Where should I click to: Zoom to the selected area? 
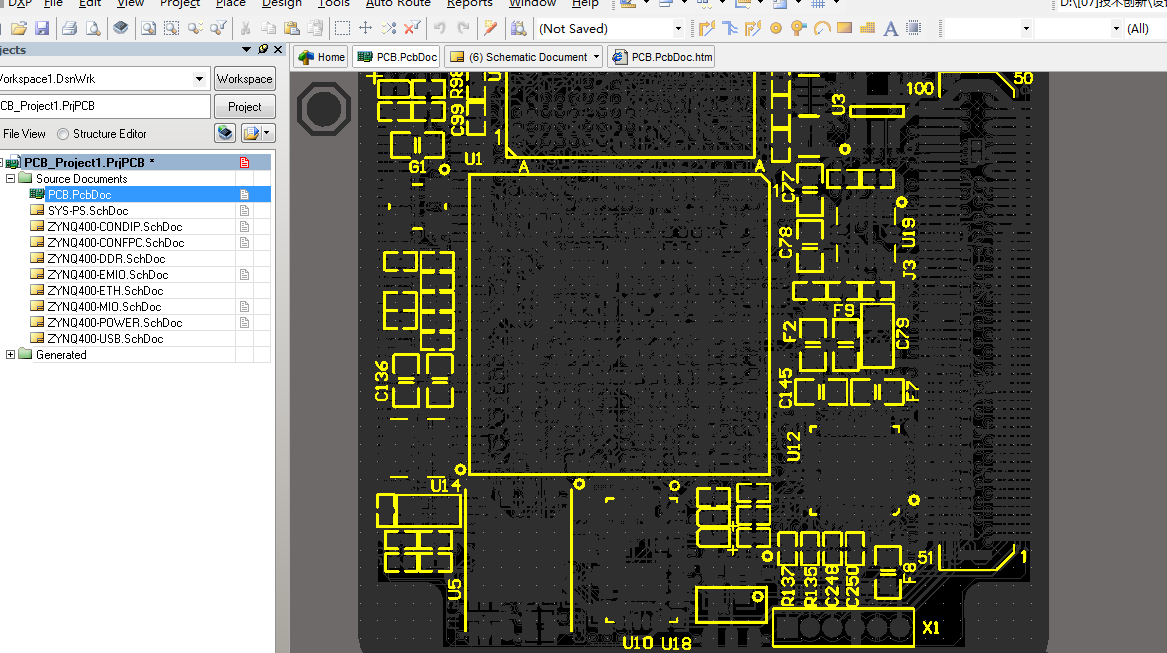(172, 28)
